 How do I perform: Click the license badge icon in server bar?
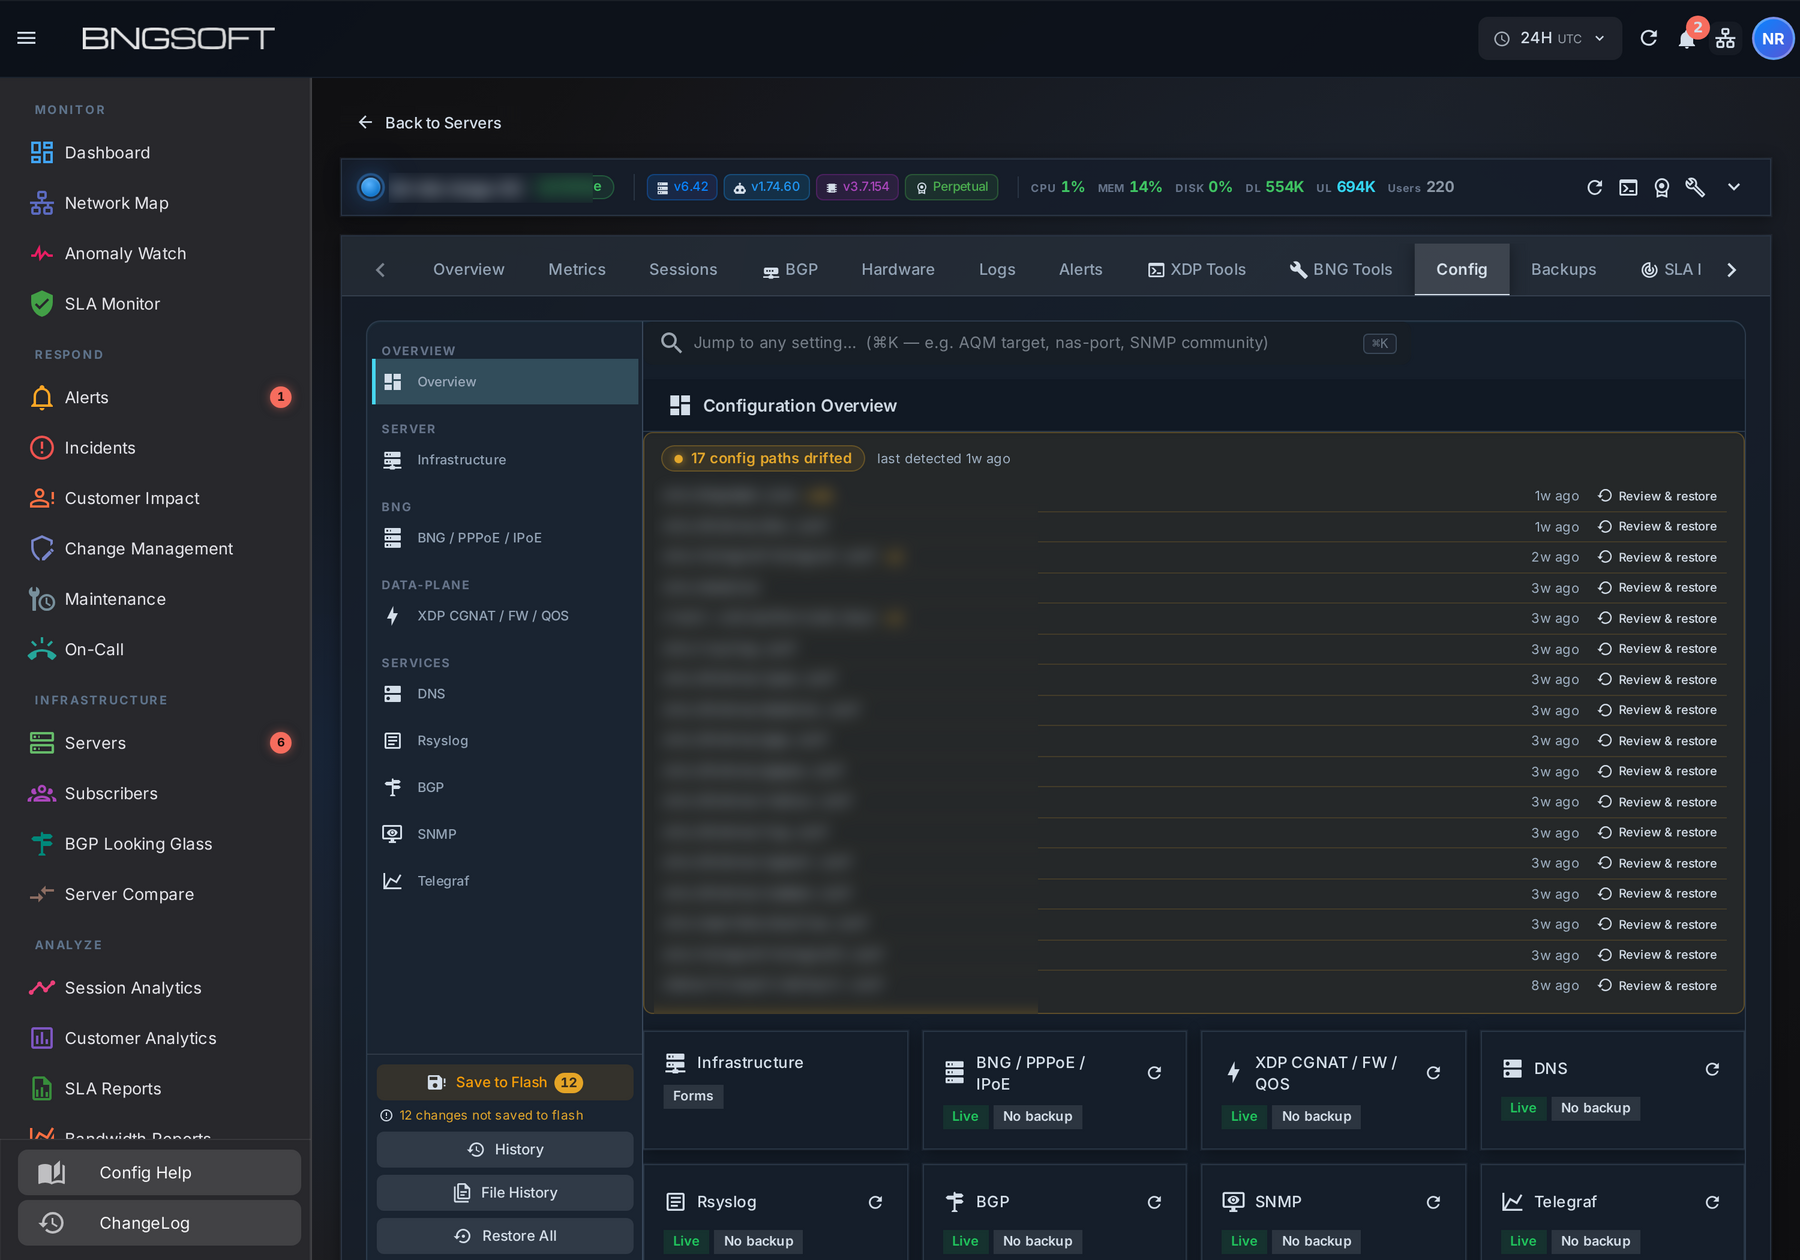[x=1661, y=187]
